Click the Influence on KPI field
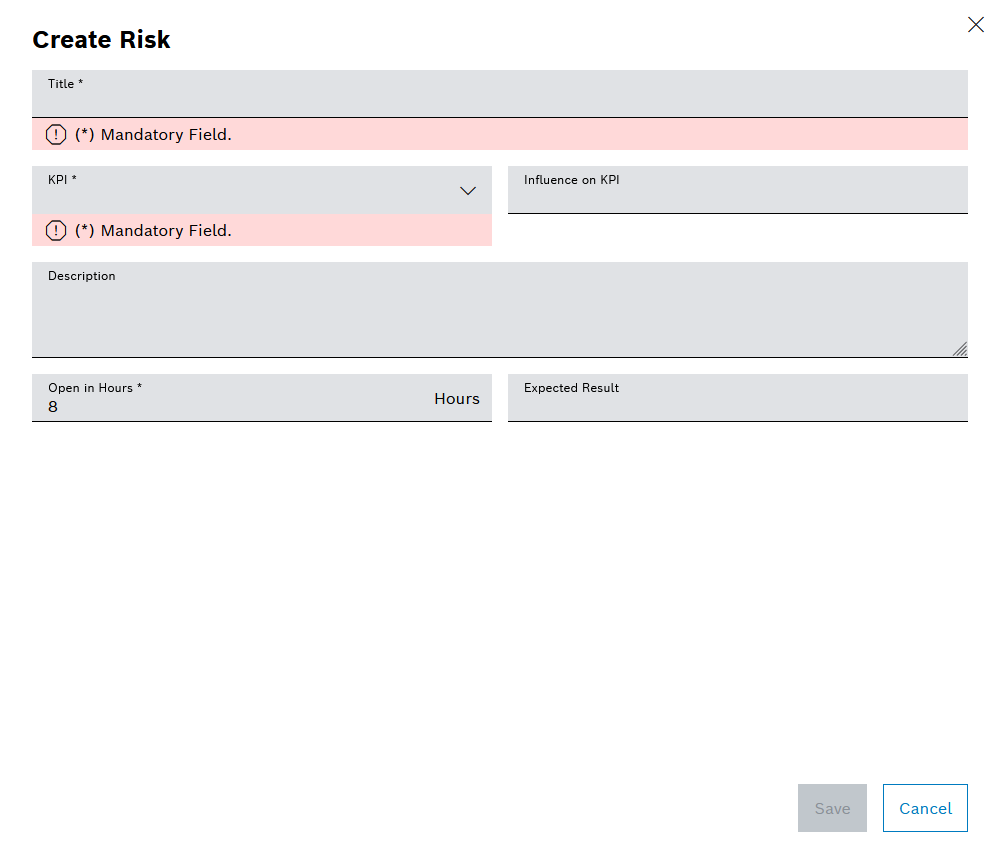Viewport: 1000px width, 864px height. 737,195
